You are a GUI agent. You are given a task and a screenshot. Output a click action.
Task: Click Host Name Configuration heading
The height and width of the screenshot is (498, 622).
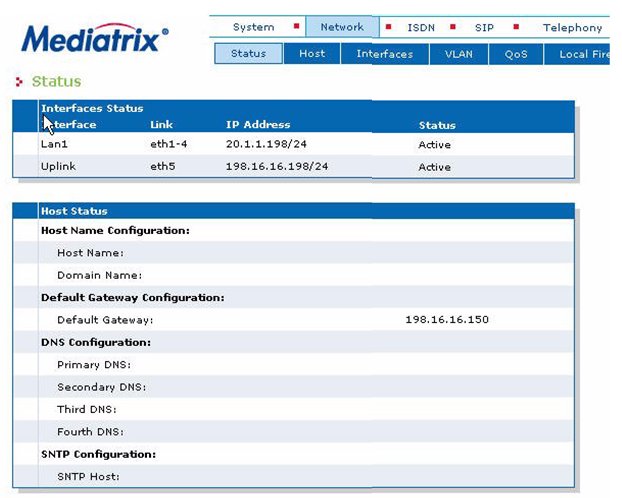coord(115,231)
